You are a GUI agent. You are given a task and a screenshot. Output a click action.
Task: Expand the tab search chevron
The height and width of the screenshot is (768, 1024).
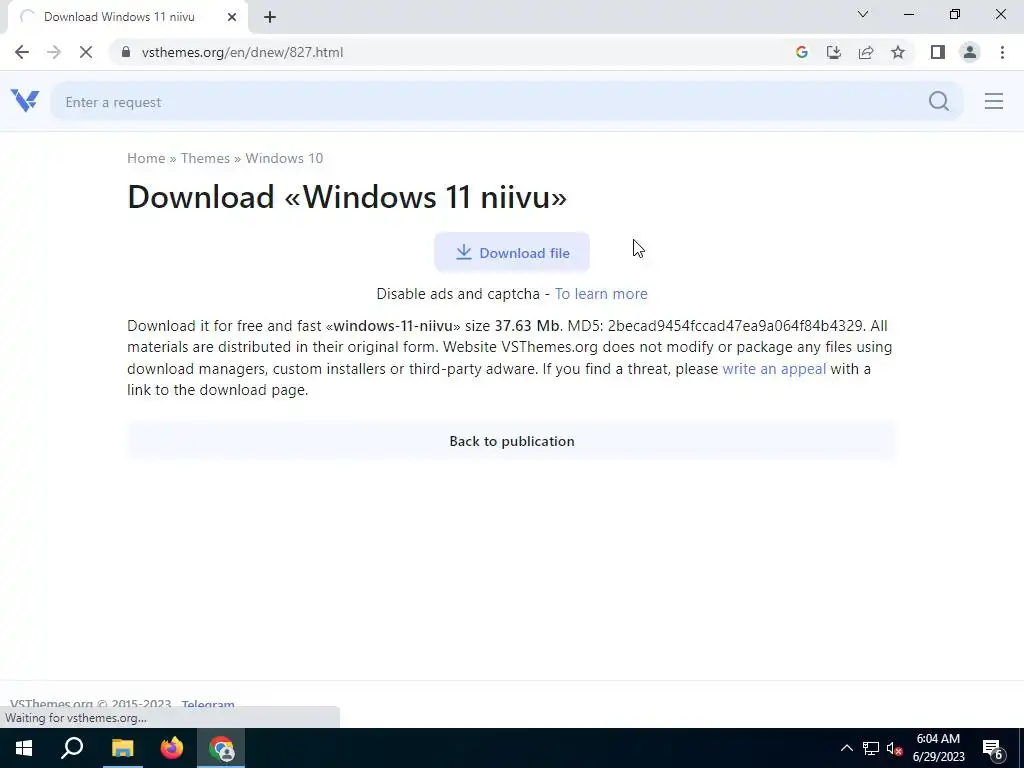[x=863, y=14]
